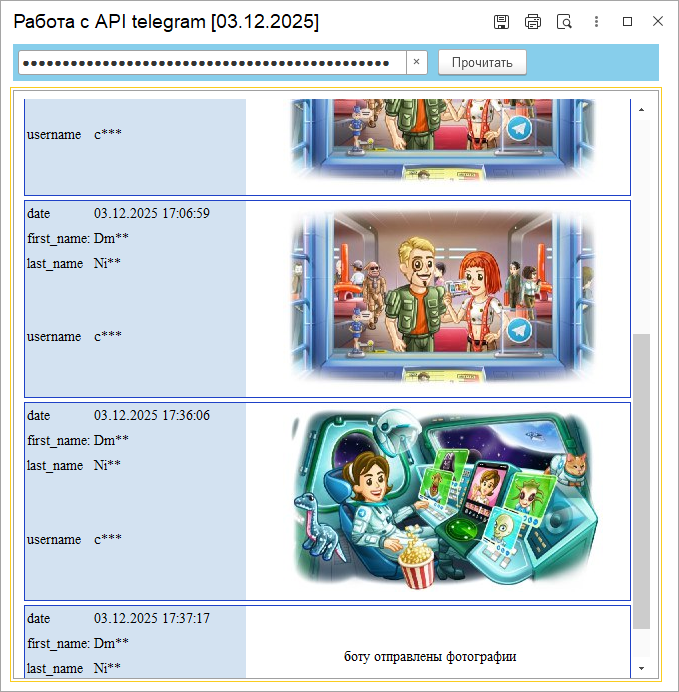
Task: Click the scrollbar down arrow
Action: pyautogui.click(x=641, y=668)
